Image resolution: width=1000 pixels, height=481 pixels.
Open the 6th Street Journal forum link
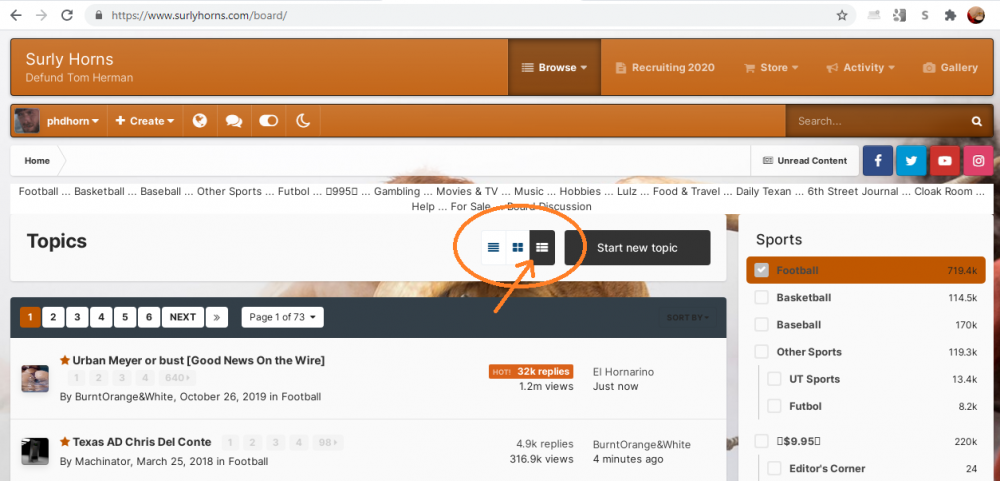pos(853,191)
